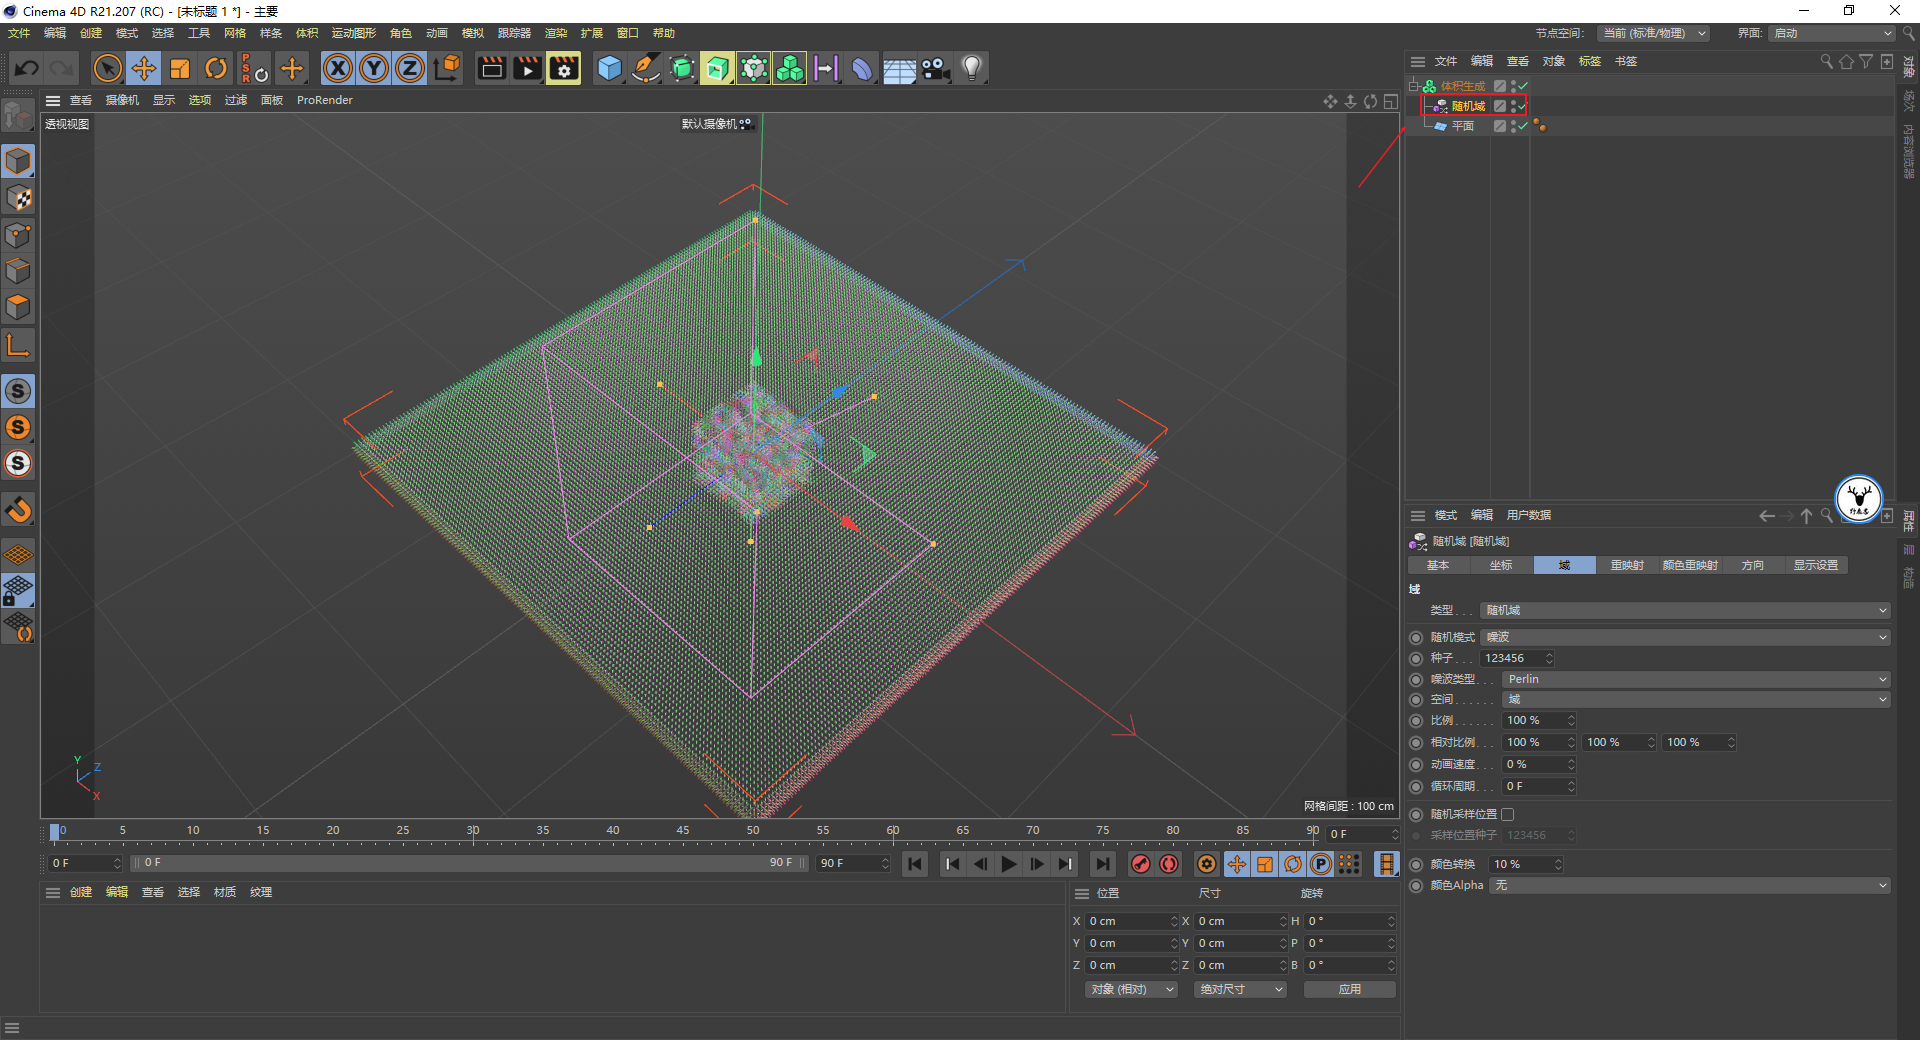Collapse the 体积生成 tree node
Image resolution: width=1920 pixels, height=1040 pixels.
pyautogui.click(x=1414, y=86)
